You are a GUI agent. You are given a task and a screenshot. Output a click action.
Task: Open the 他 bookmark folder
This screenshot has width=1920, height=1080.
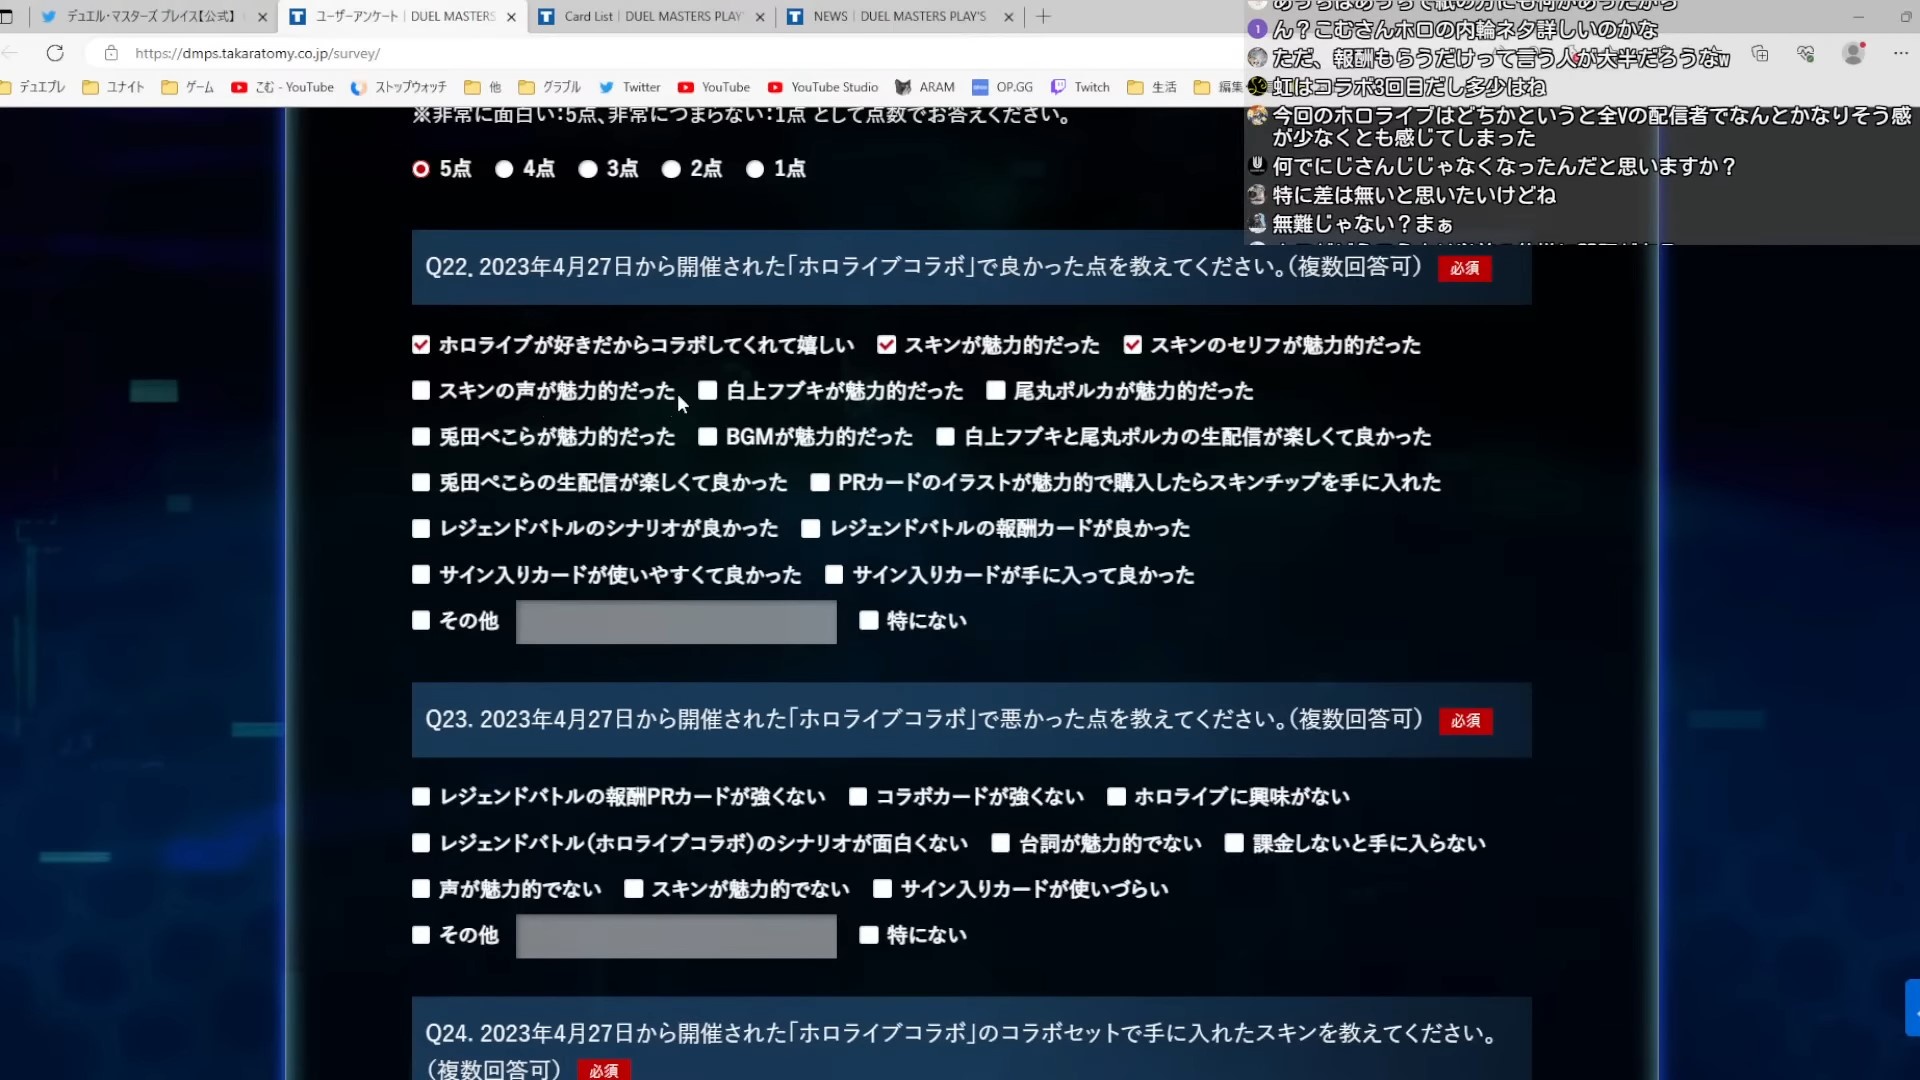coord(483,87)
